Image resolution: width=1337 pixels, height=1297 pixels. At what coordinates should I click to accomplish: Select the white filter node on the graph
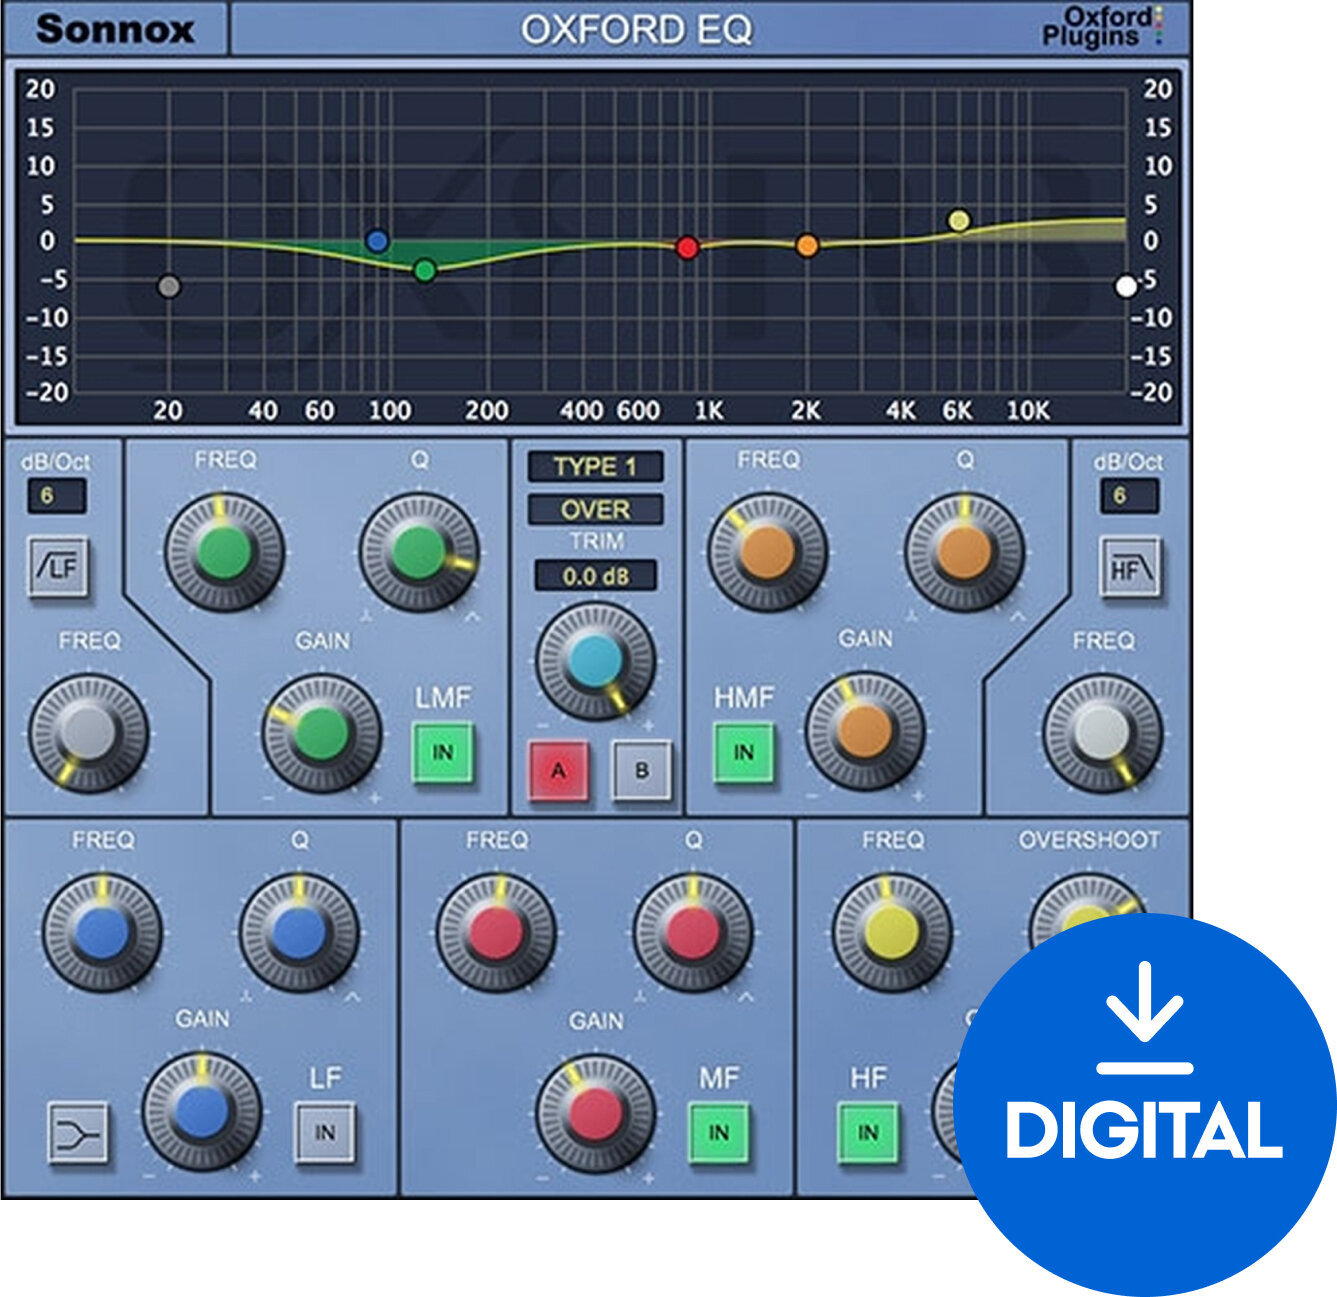click(x=1126, y=287)
